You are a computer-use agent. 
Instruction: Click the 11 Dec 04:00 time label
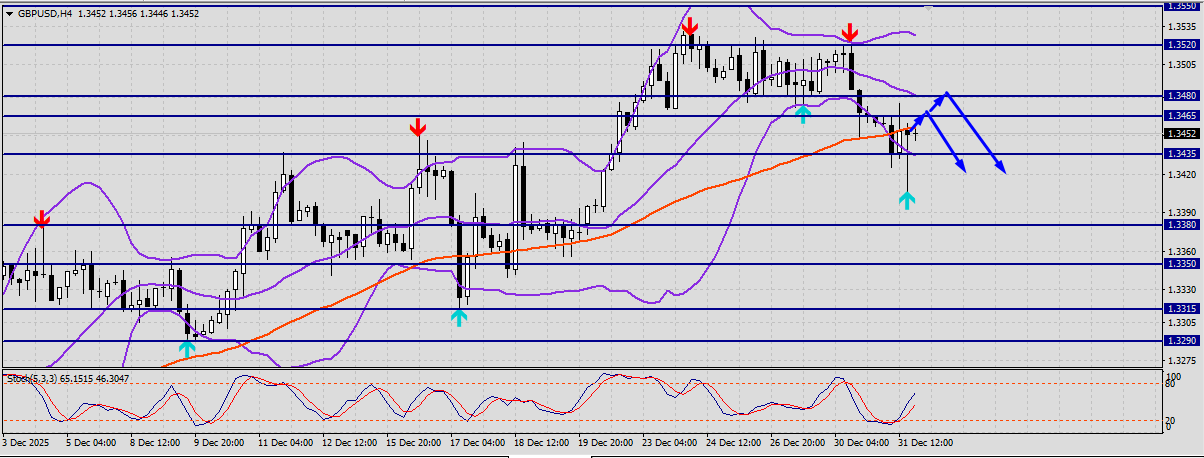coord(284,442)
